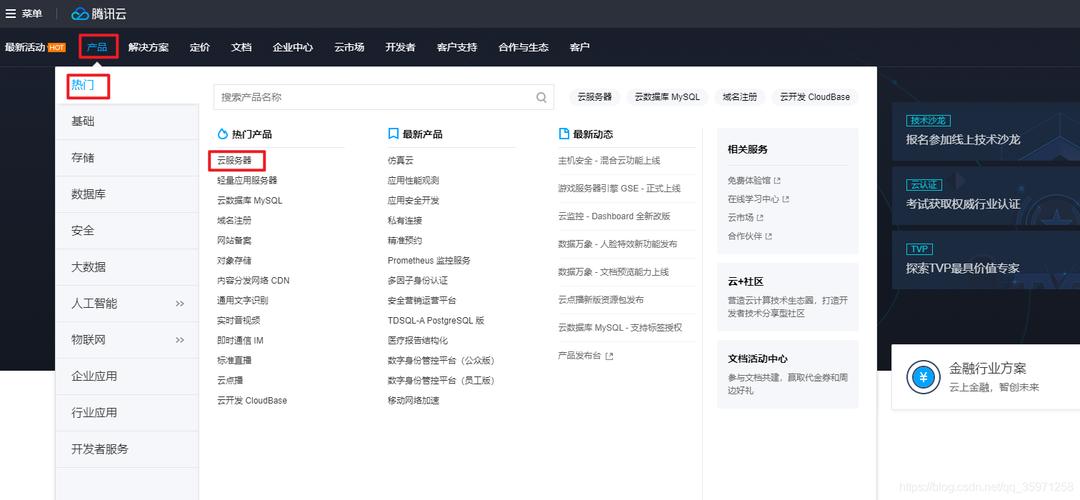
Task: Open the 客户 menu item
Action: click(x=579, y=48)
